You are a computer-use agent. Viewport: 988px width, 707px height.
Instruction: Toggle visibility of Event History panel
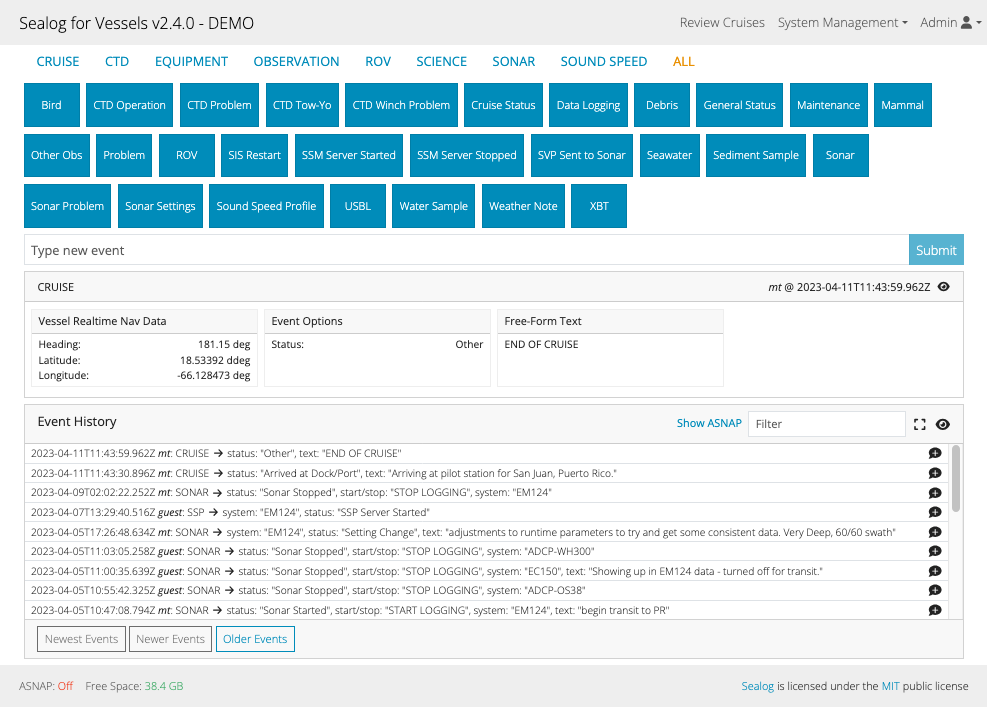[x=942, y=424]
